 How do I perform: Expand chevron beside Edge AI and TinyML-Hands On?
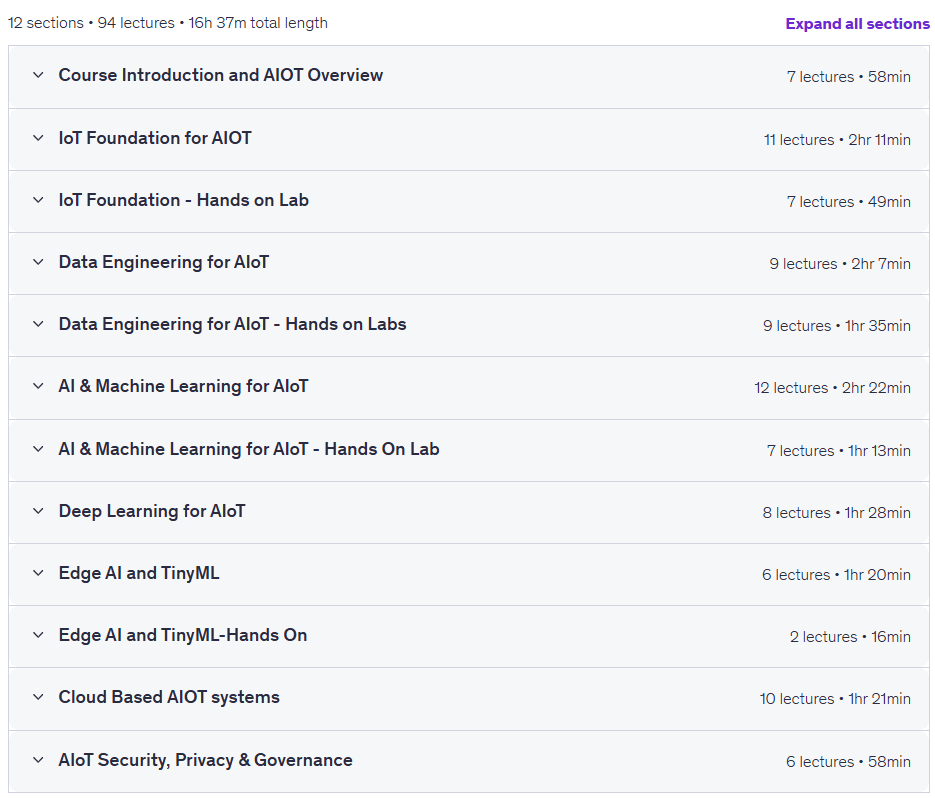[x=38, y=635]
